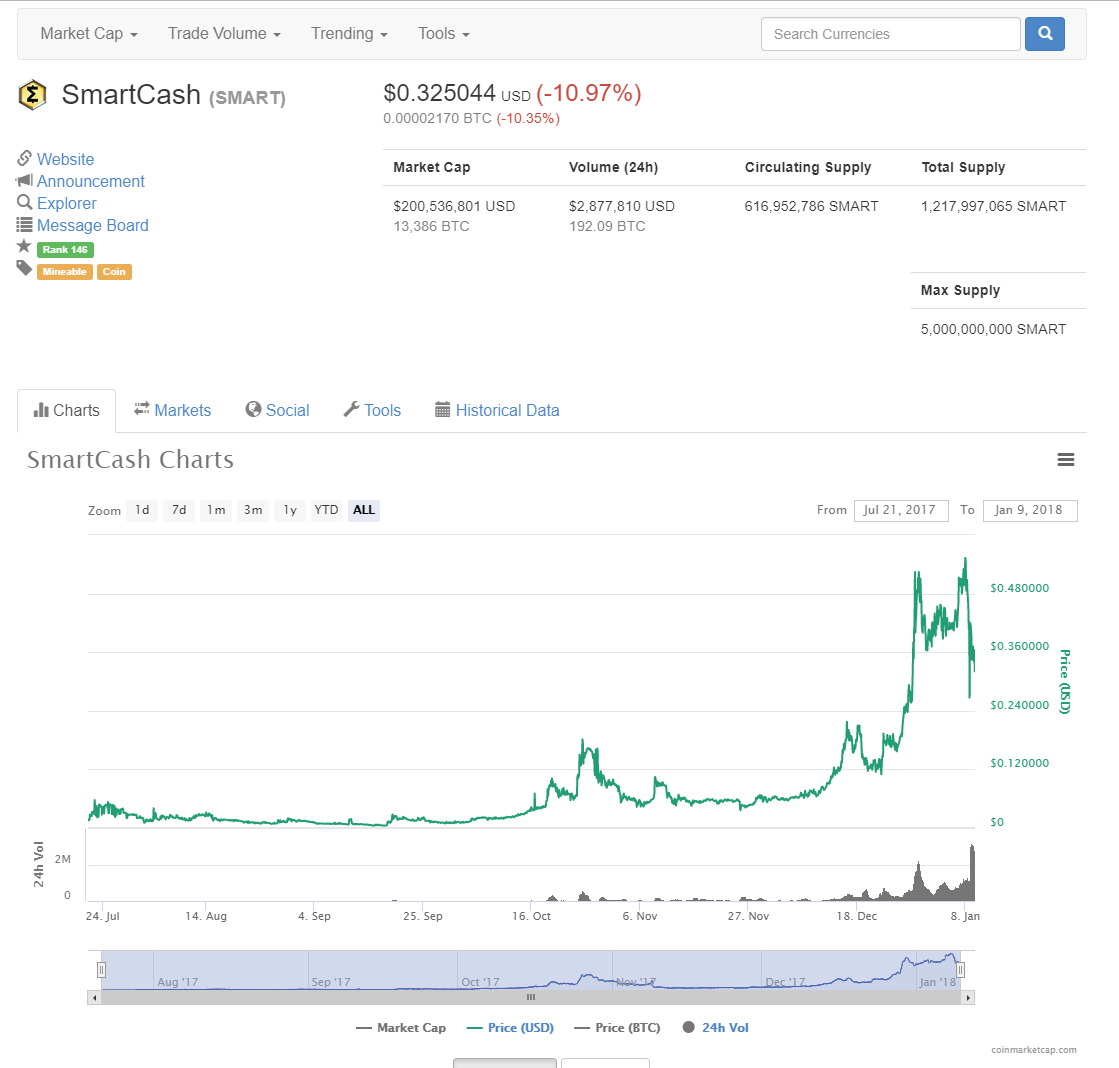1119x1068 pixels.
Task: Click the megaphone icon beside Announcement
Action: click(24, 180)
